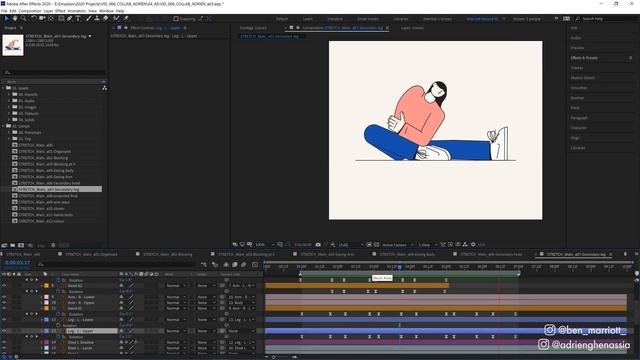This screenshot has height=360, width=640.
Task: Select the Zoom magnifier tool
Action: click(23, 18)
